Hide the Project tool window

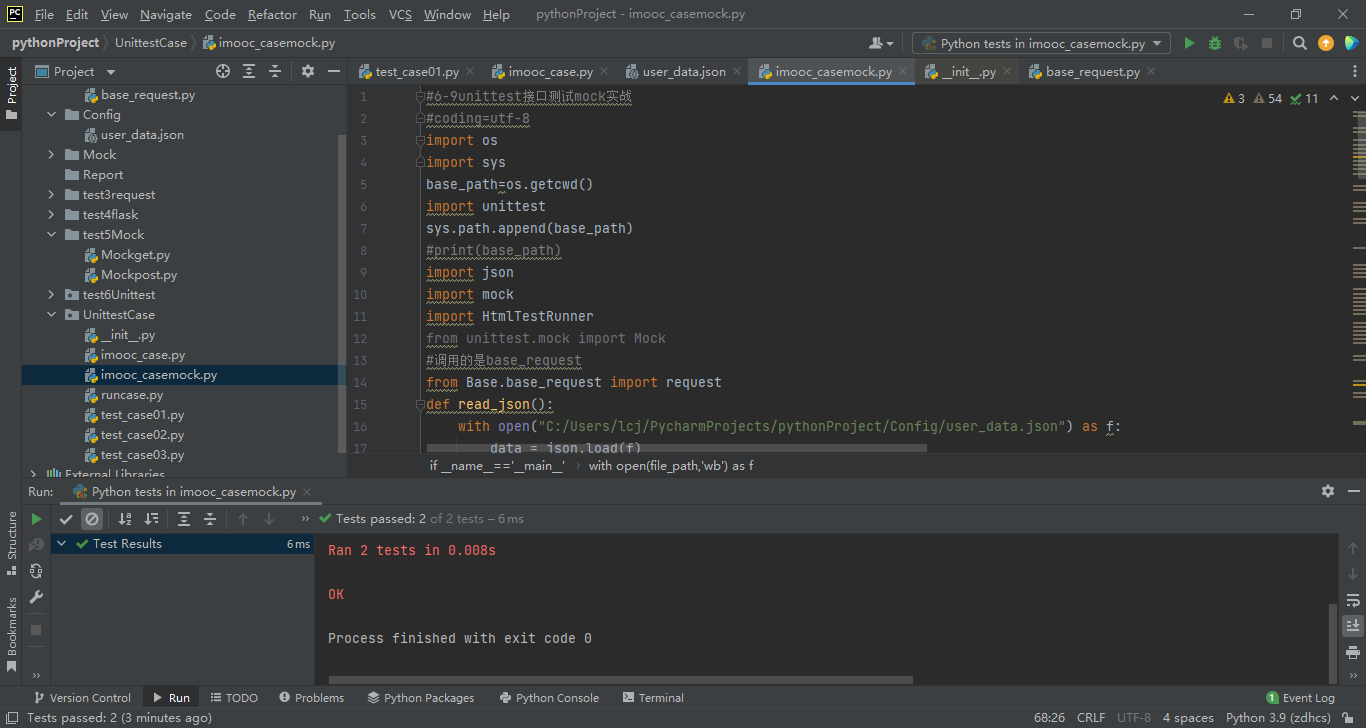click(334, 71)
